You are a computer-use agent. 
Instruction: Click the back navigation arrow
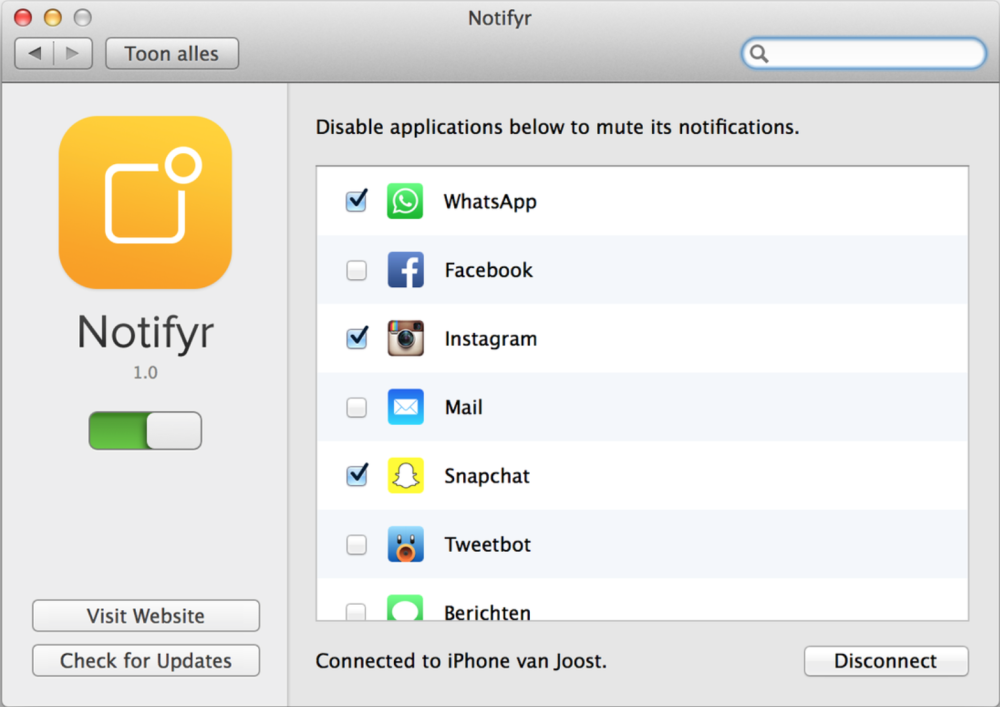coord(34,53)
